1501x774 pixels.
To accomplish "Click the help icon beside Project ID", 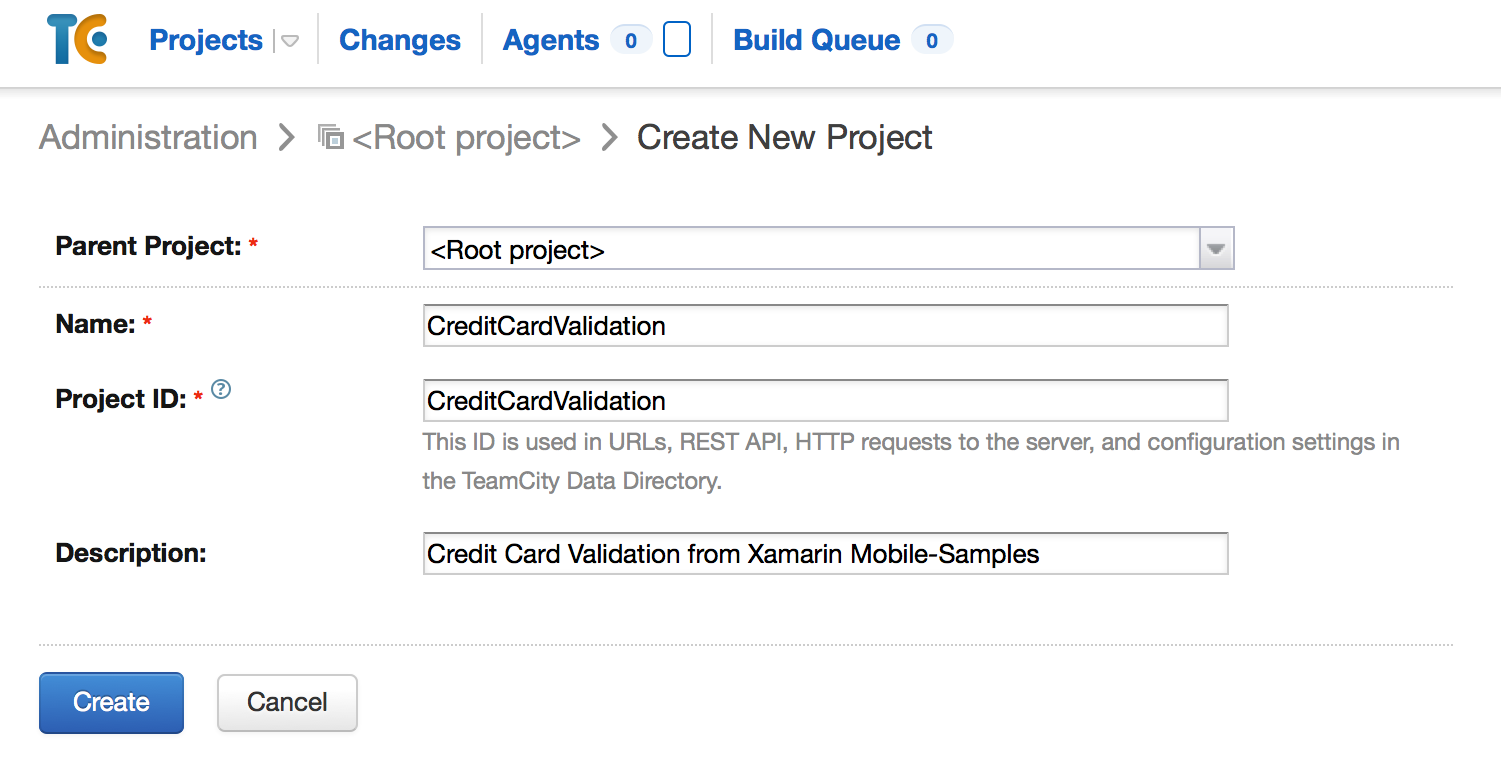I will (220, 390).
